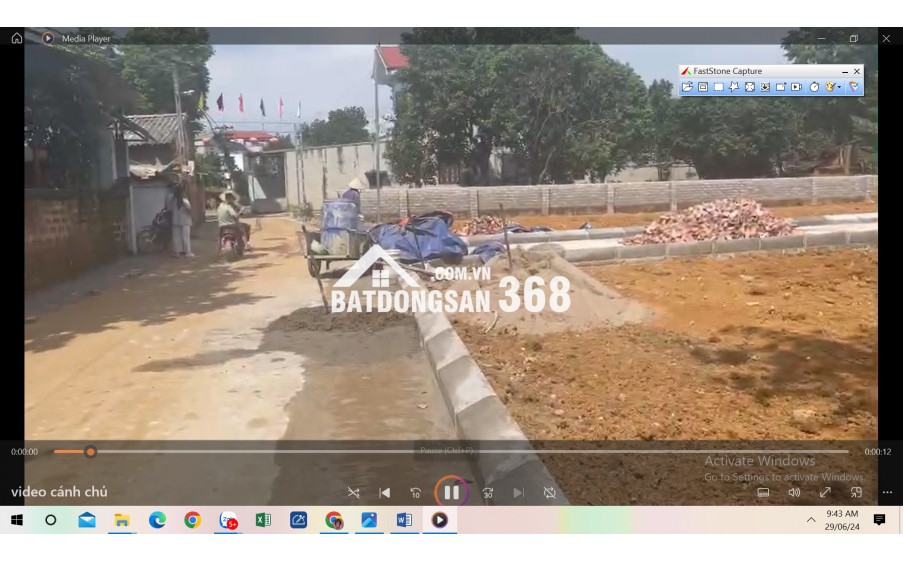Open the Windows notification center
This screenshot has width=903, height=563.
pyautogui.click(x=879, y=520)
